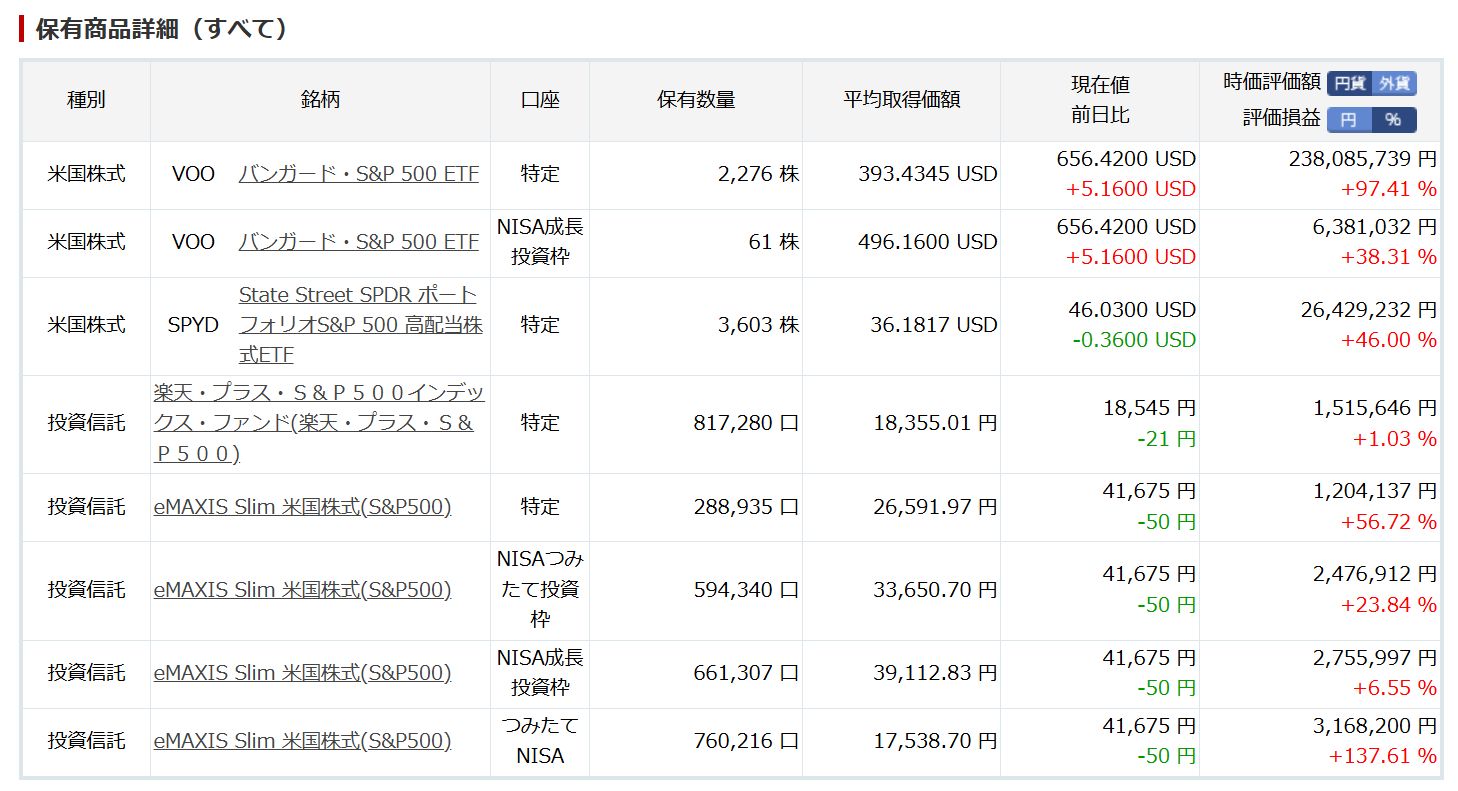
Task: Open eMAXIS Slim link in つみたてNISA row
Action: (302, 741)
